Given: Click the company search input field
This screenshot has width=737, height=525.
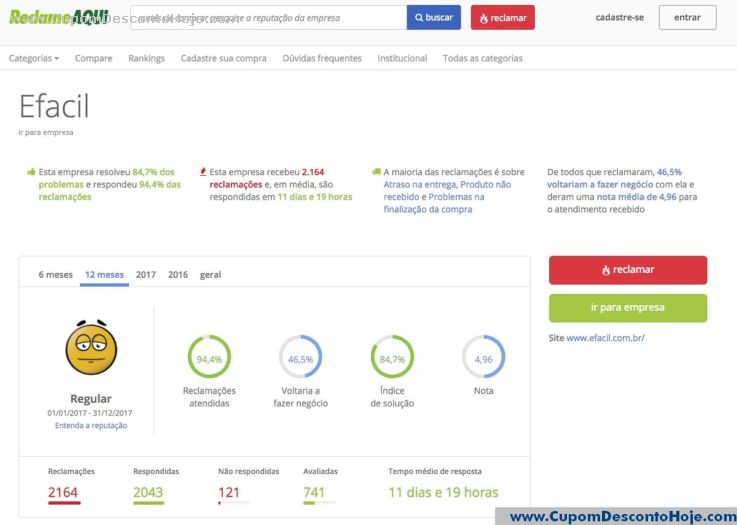Looking at the screenshot, I should click(x=268, y=18).
